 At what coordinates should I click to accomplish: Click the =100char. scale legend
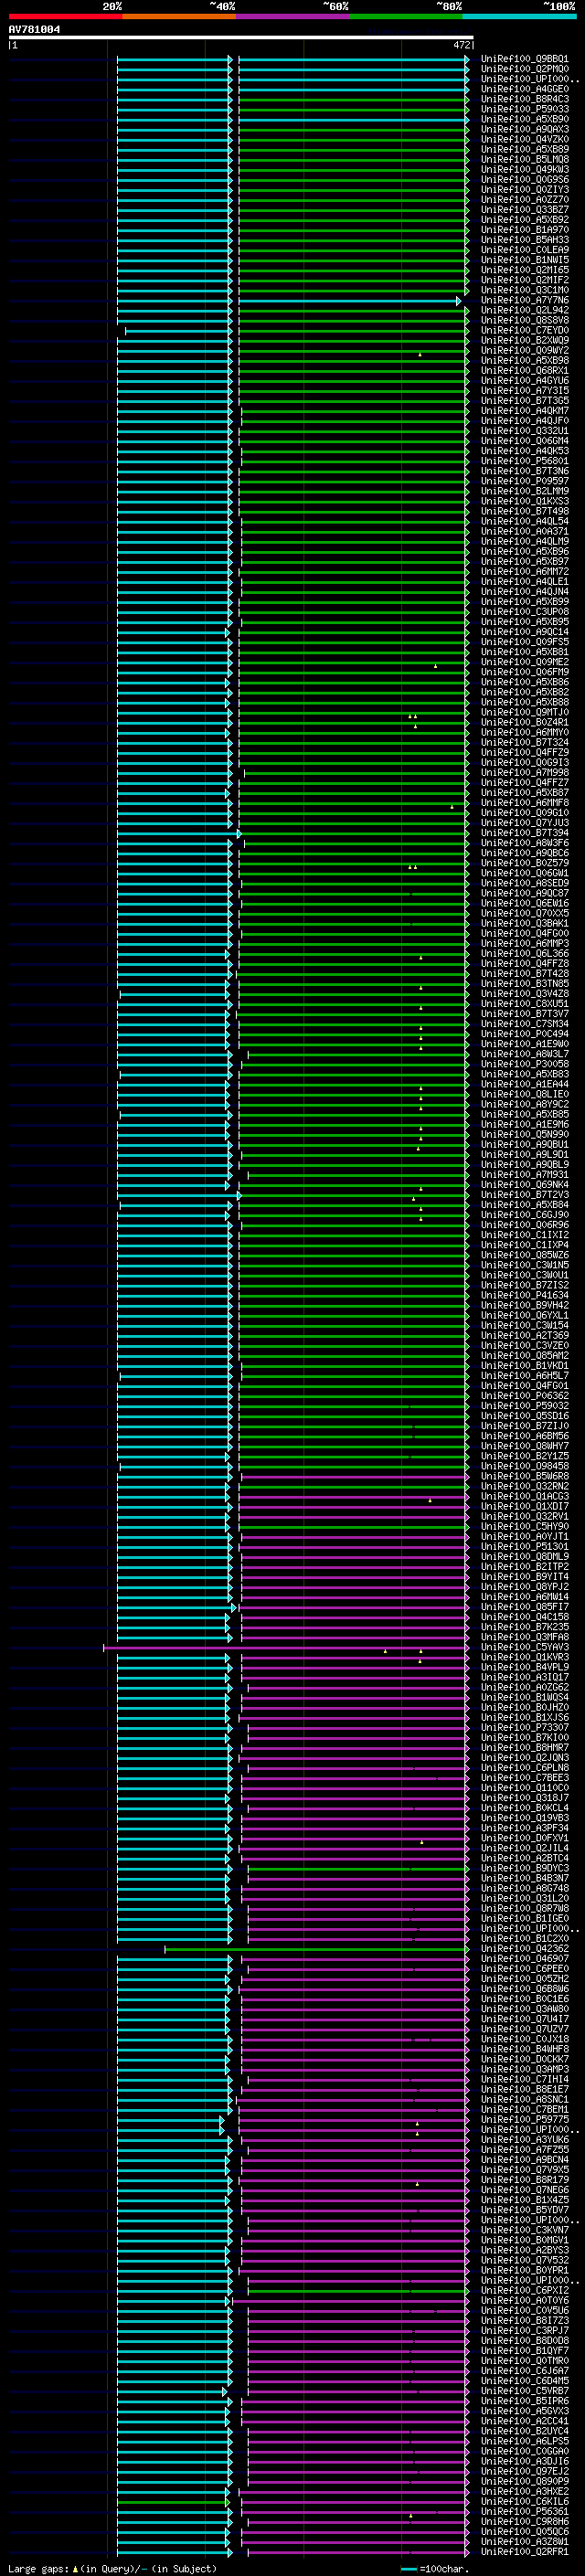tap(435, 2568)
